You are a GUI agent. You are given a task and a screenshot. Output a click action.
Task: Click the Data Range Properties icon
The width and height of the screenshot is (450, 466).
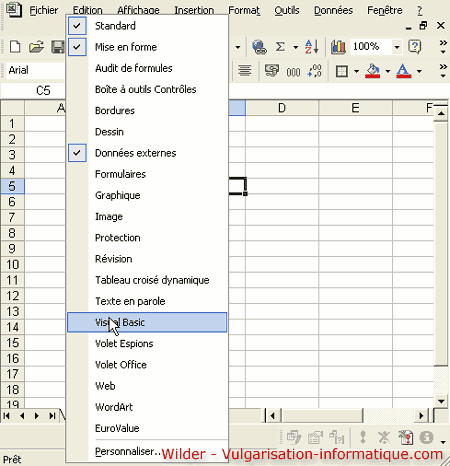click(x=315, y=437)
